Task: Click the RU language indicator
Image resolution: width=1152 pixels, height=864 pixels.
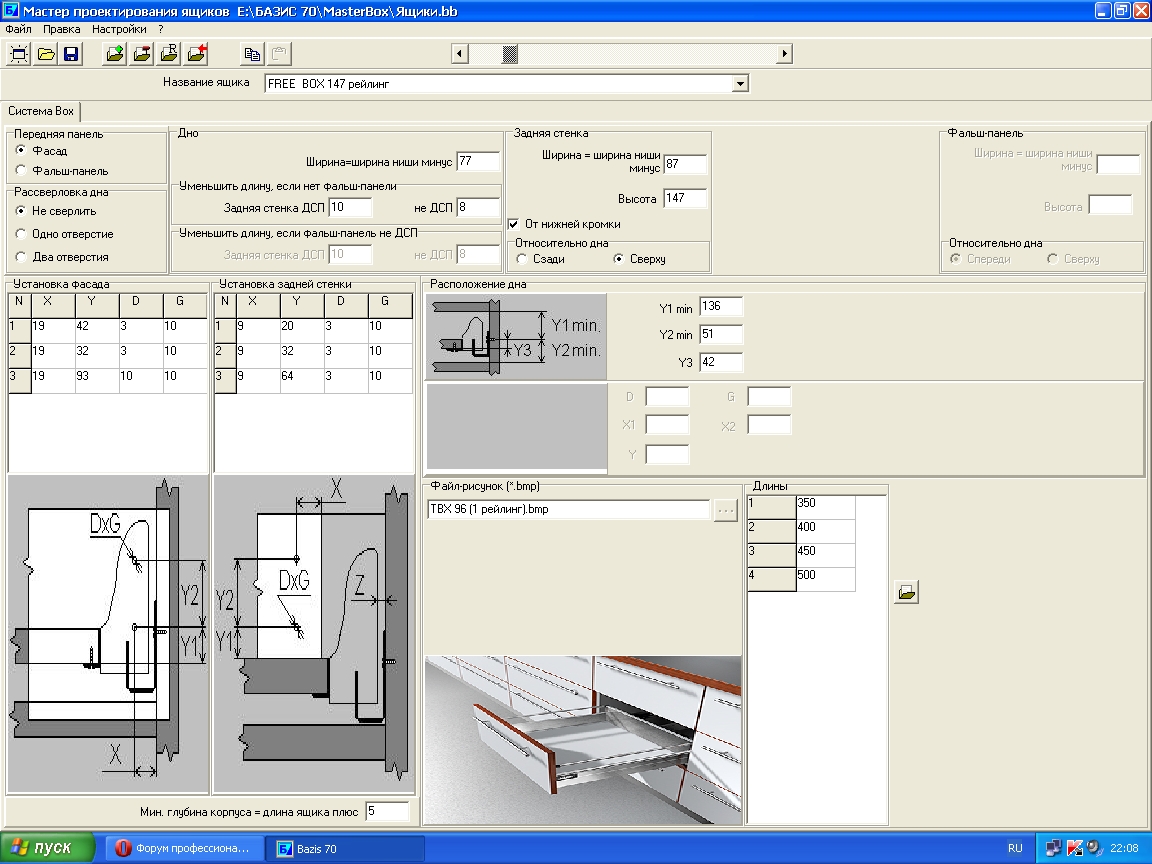Action: [x=1015, y=849]
